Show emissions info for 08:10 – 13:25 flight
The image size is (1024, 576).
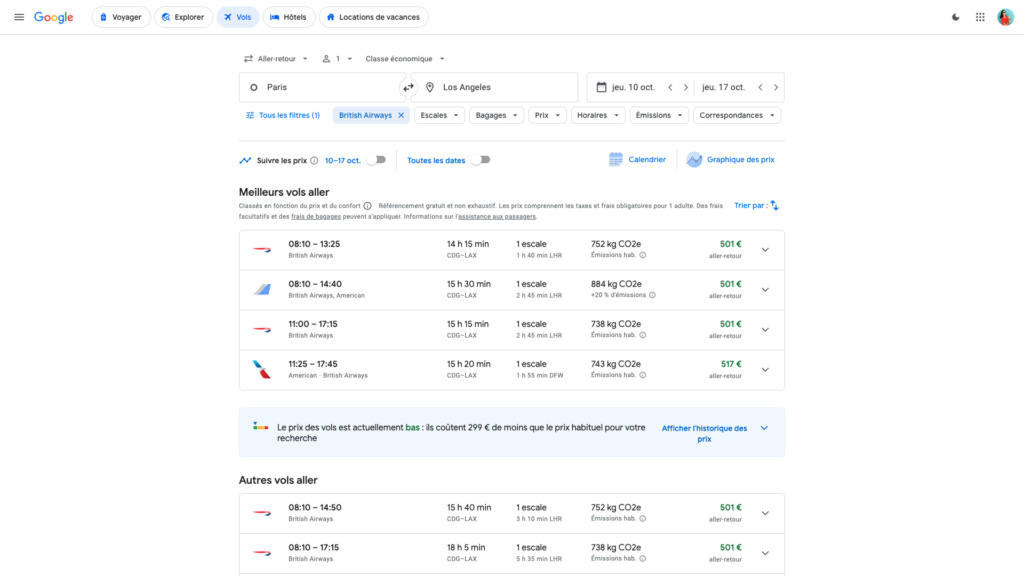[643, 255]
